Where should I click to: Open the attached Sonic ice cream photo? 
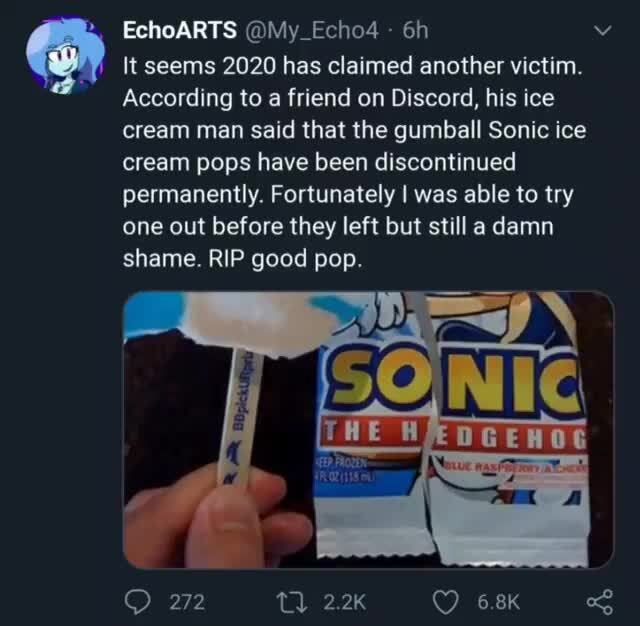[368, 430]
